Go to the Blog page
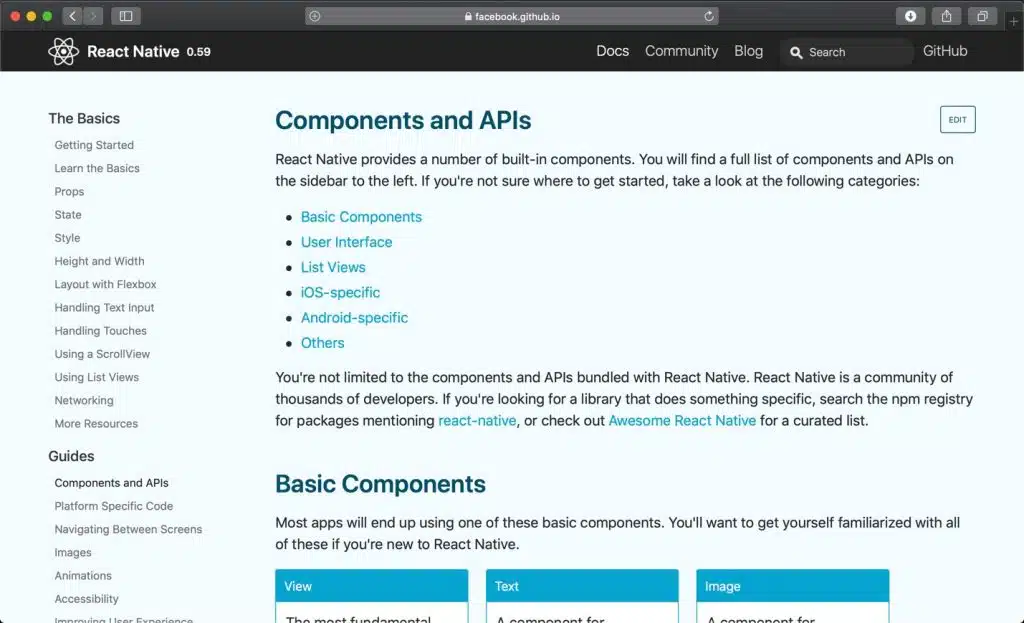This screenshot has width=1024, height=623. pyautogui.click(x=748, y=51)
